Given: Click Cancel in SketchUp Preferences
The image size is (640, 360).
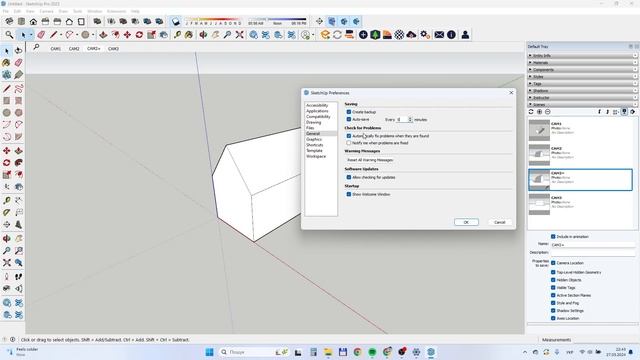Looking at the screenshot, I should (500, 222).
